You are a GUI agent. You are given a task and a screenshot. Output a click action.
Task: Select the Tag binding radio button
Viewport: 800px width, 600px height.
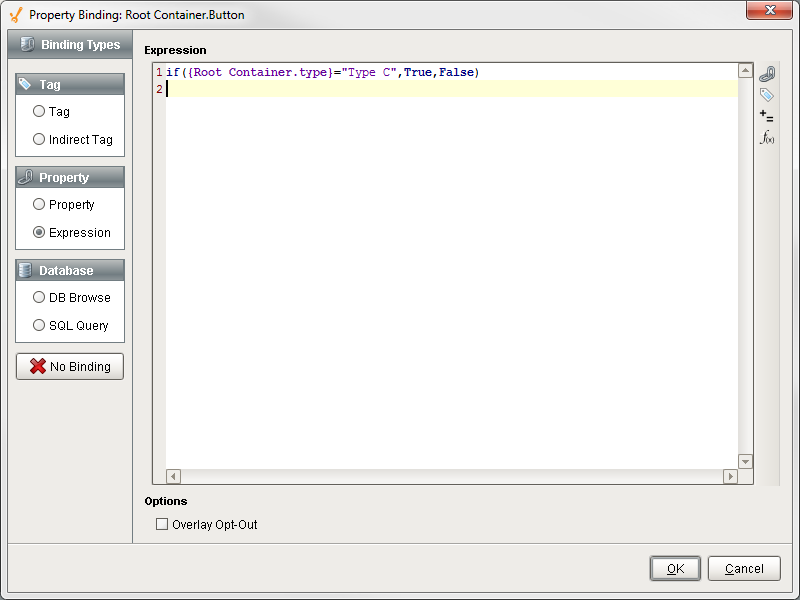click(x=38, y=111)
